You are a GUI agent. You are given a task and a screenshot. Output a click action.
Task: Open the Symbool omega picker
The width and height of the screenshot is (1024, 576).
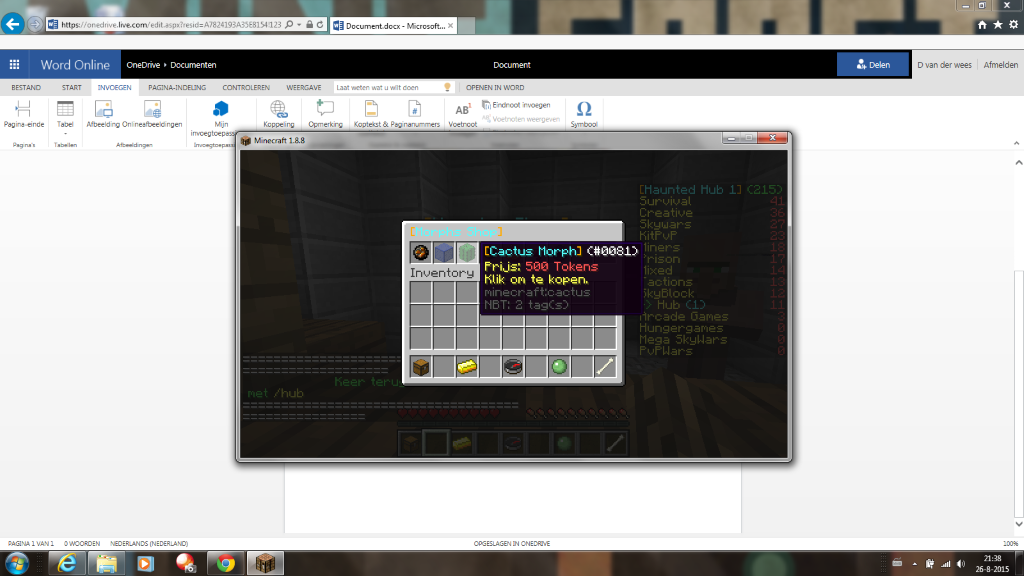pyautogui.click(x=584, y=114)
